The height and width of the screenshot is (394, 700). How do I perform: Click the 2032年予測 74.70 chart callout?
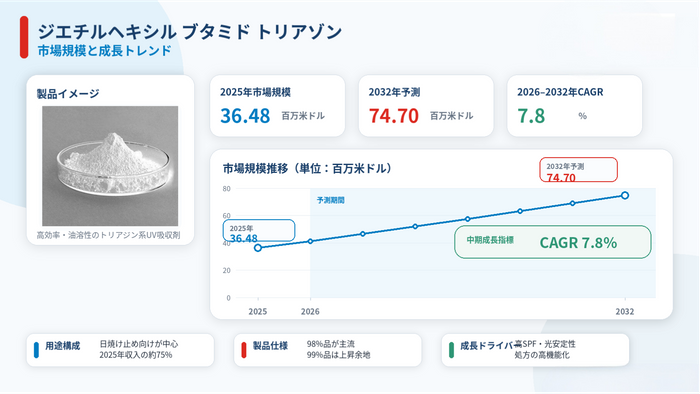[x=578, y=170]
